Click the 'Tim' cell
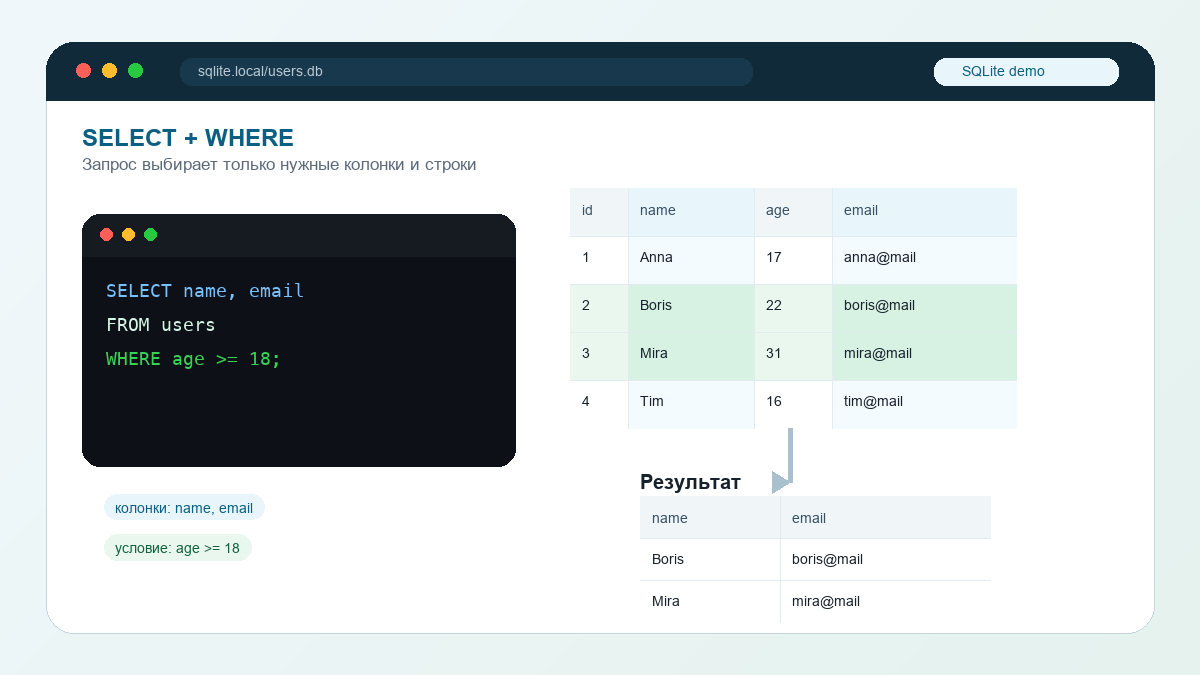Screen dimensions: 1200x675 pyautogui.click(x=691, y=404)
